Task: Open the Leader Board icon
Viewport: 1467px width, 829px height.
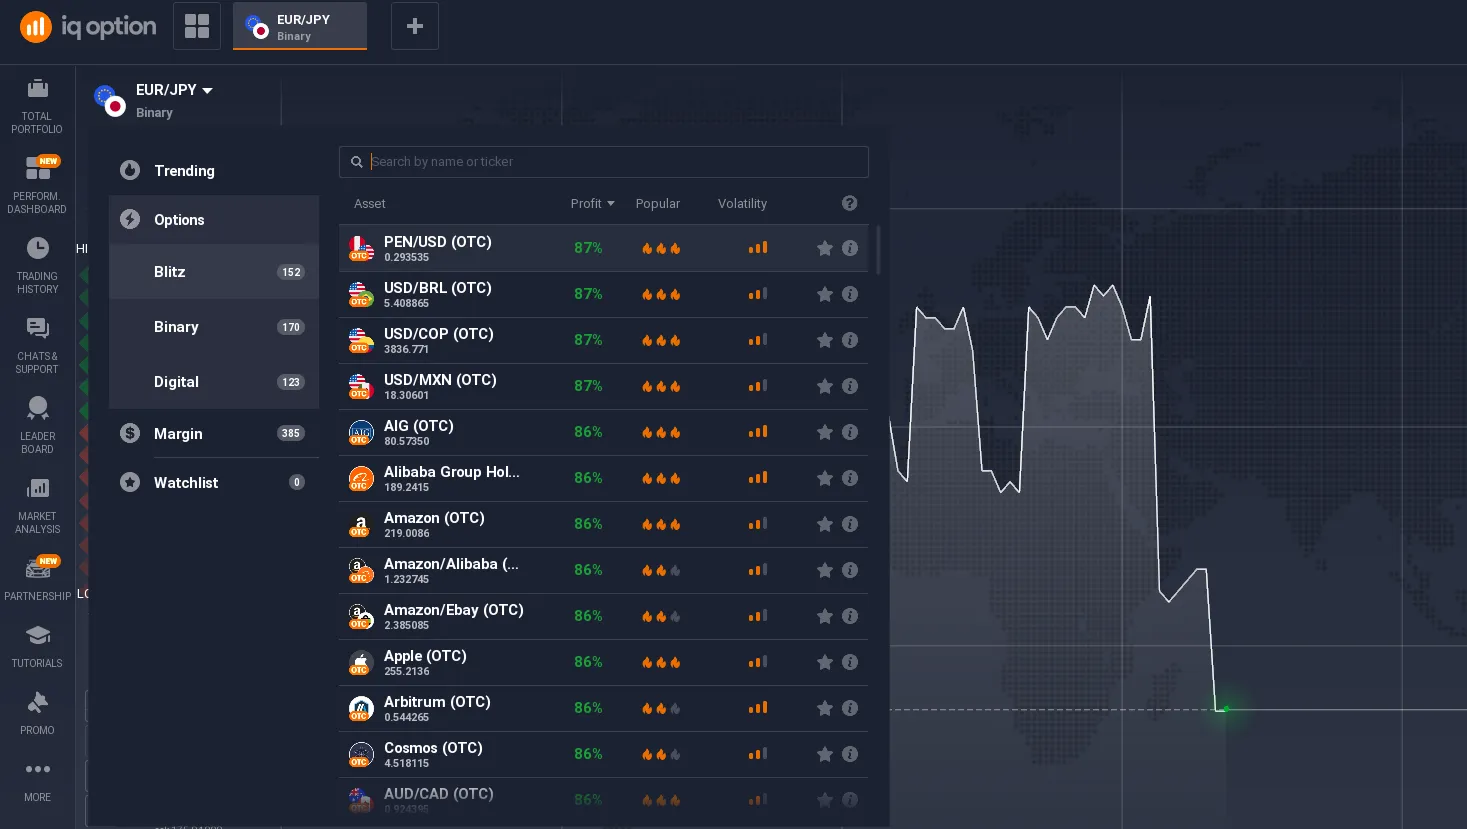Action: click(37, 425)
